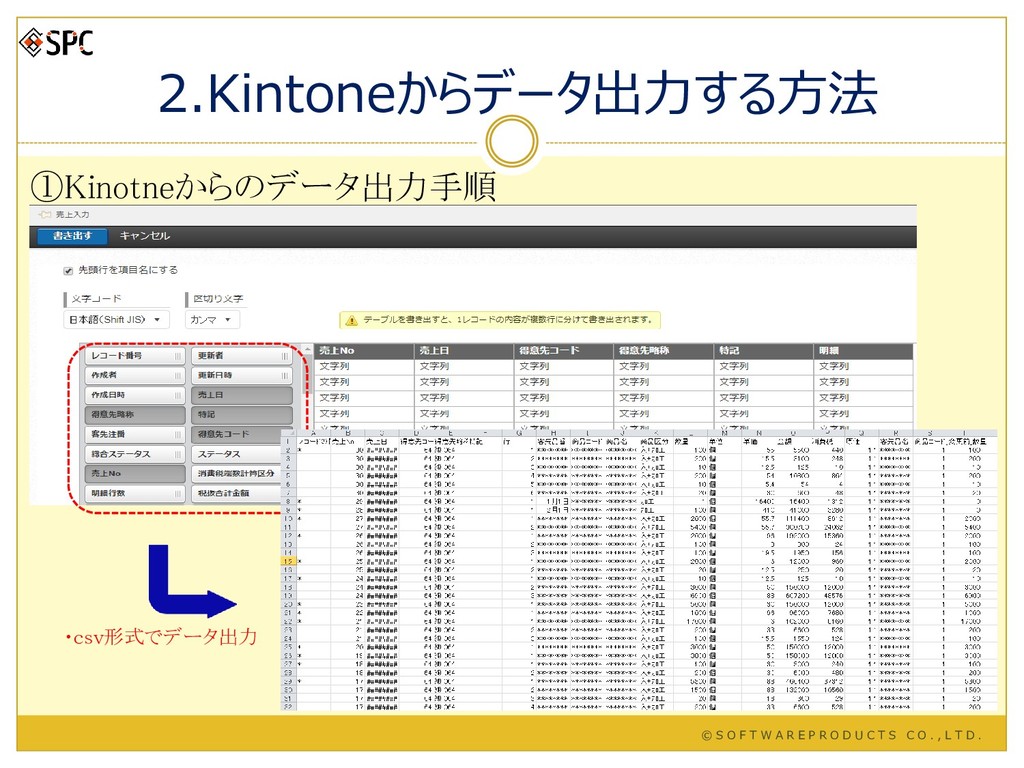Select the 消費税端数計算区分 field chip
Image resolution: width=1024 pixels, height=768 pixels.
point(237,473)
